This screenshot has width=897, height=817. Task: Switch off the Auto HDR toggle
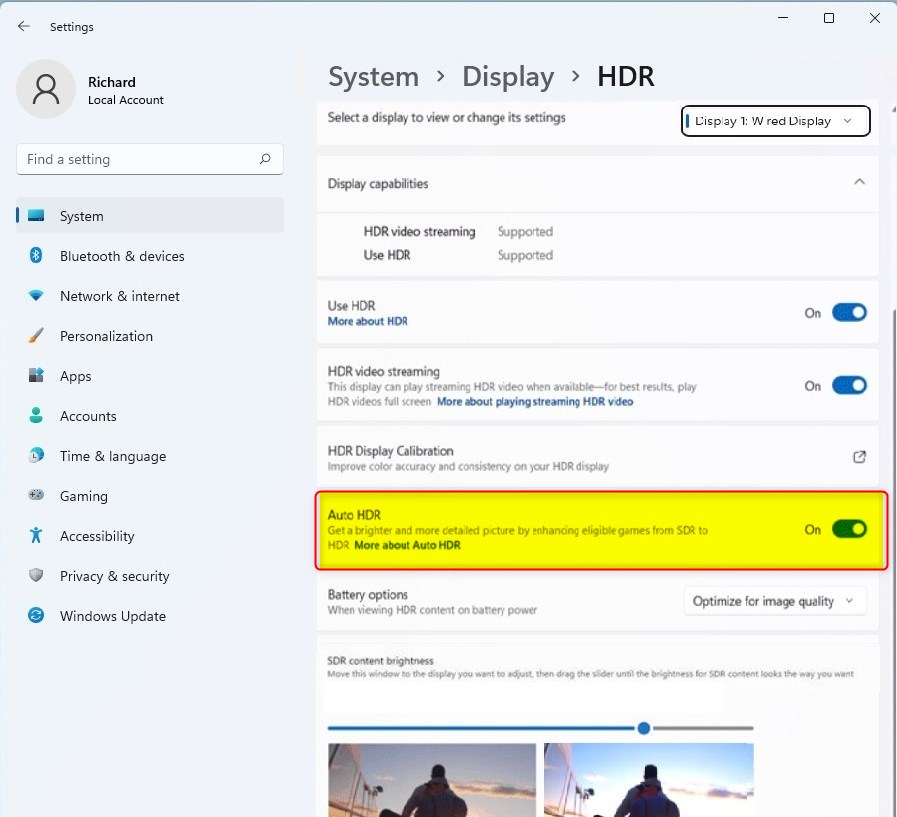coord(850,529)
